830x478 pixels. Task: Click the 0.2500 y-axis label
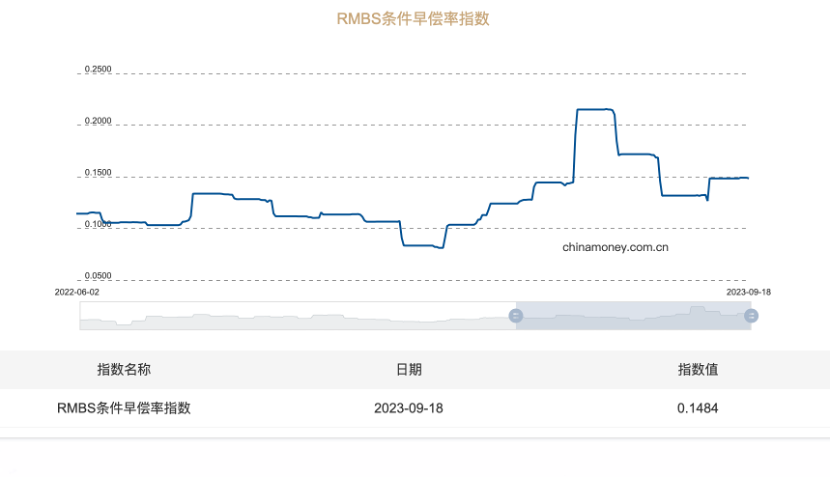click(98, 69)
